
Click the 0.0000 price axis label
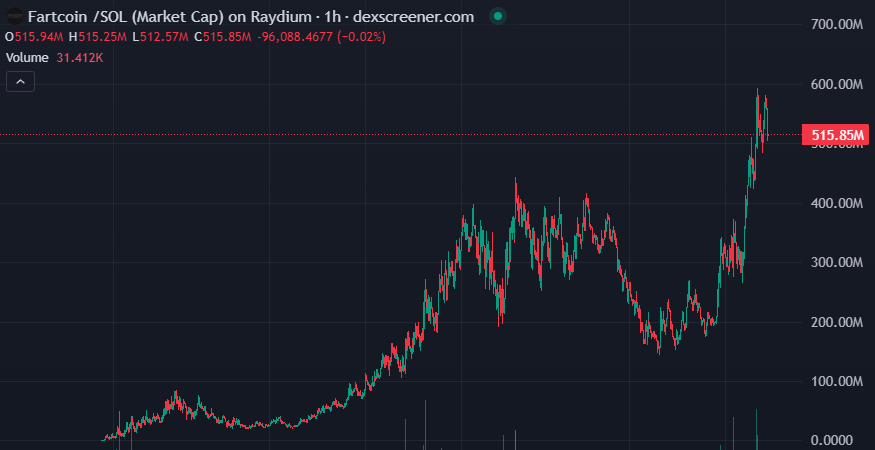pos(832,441)
